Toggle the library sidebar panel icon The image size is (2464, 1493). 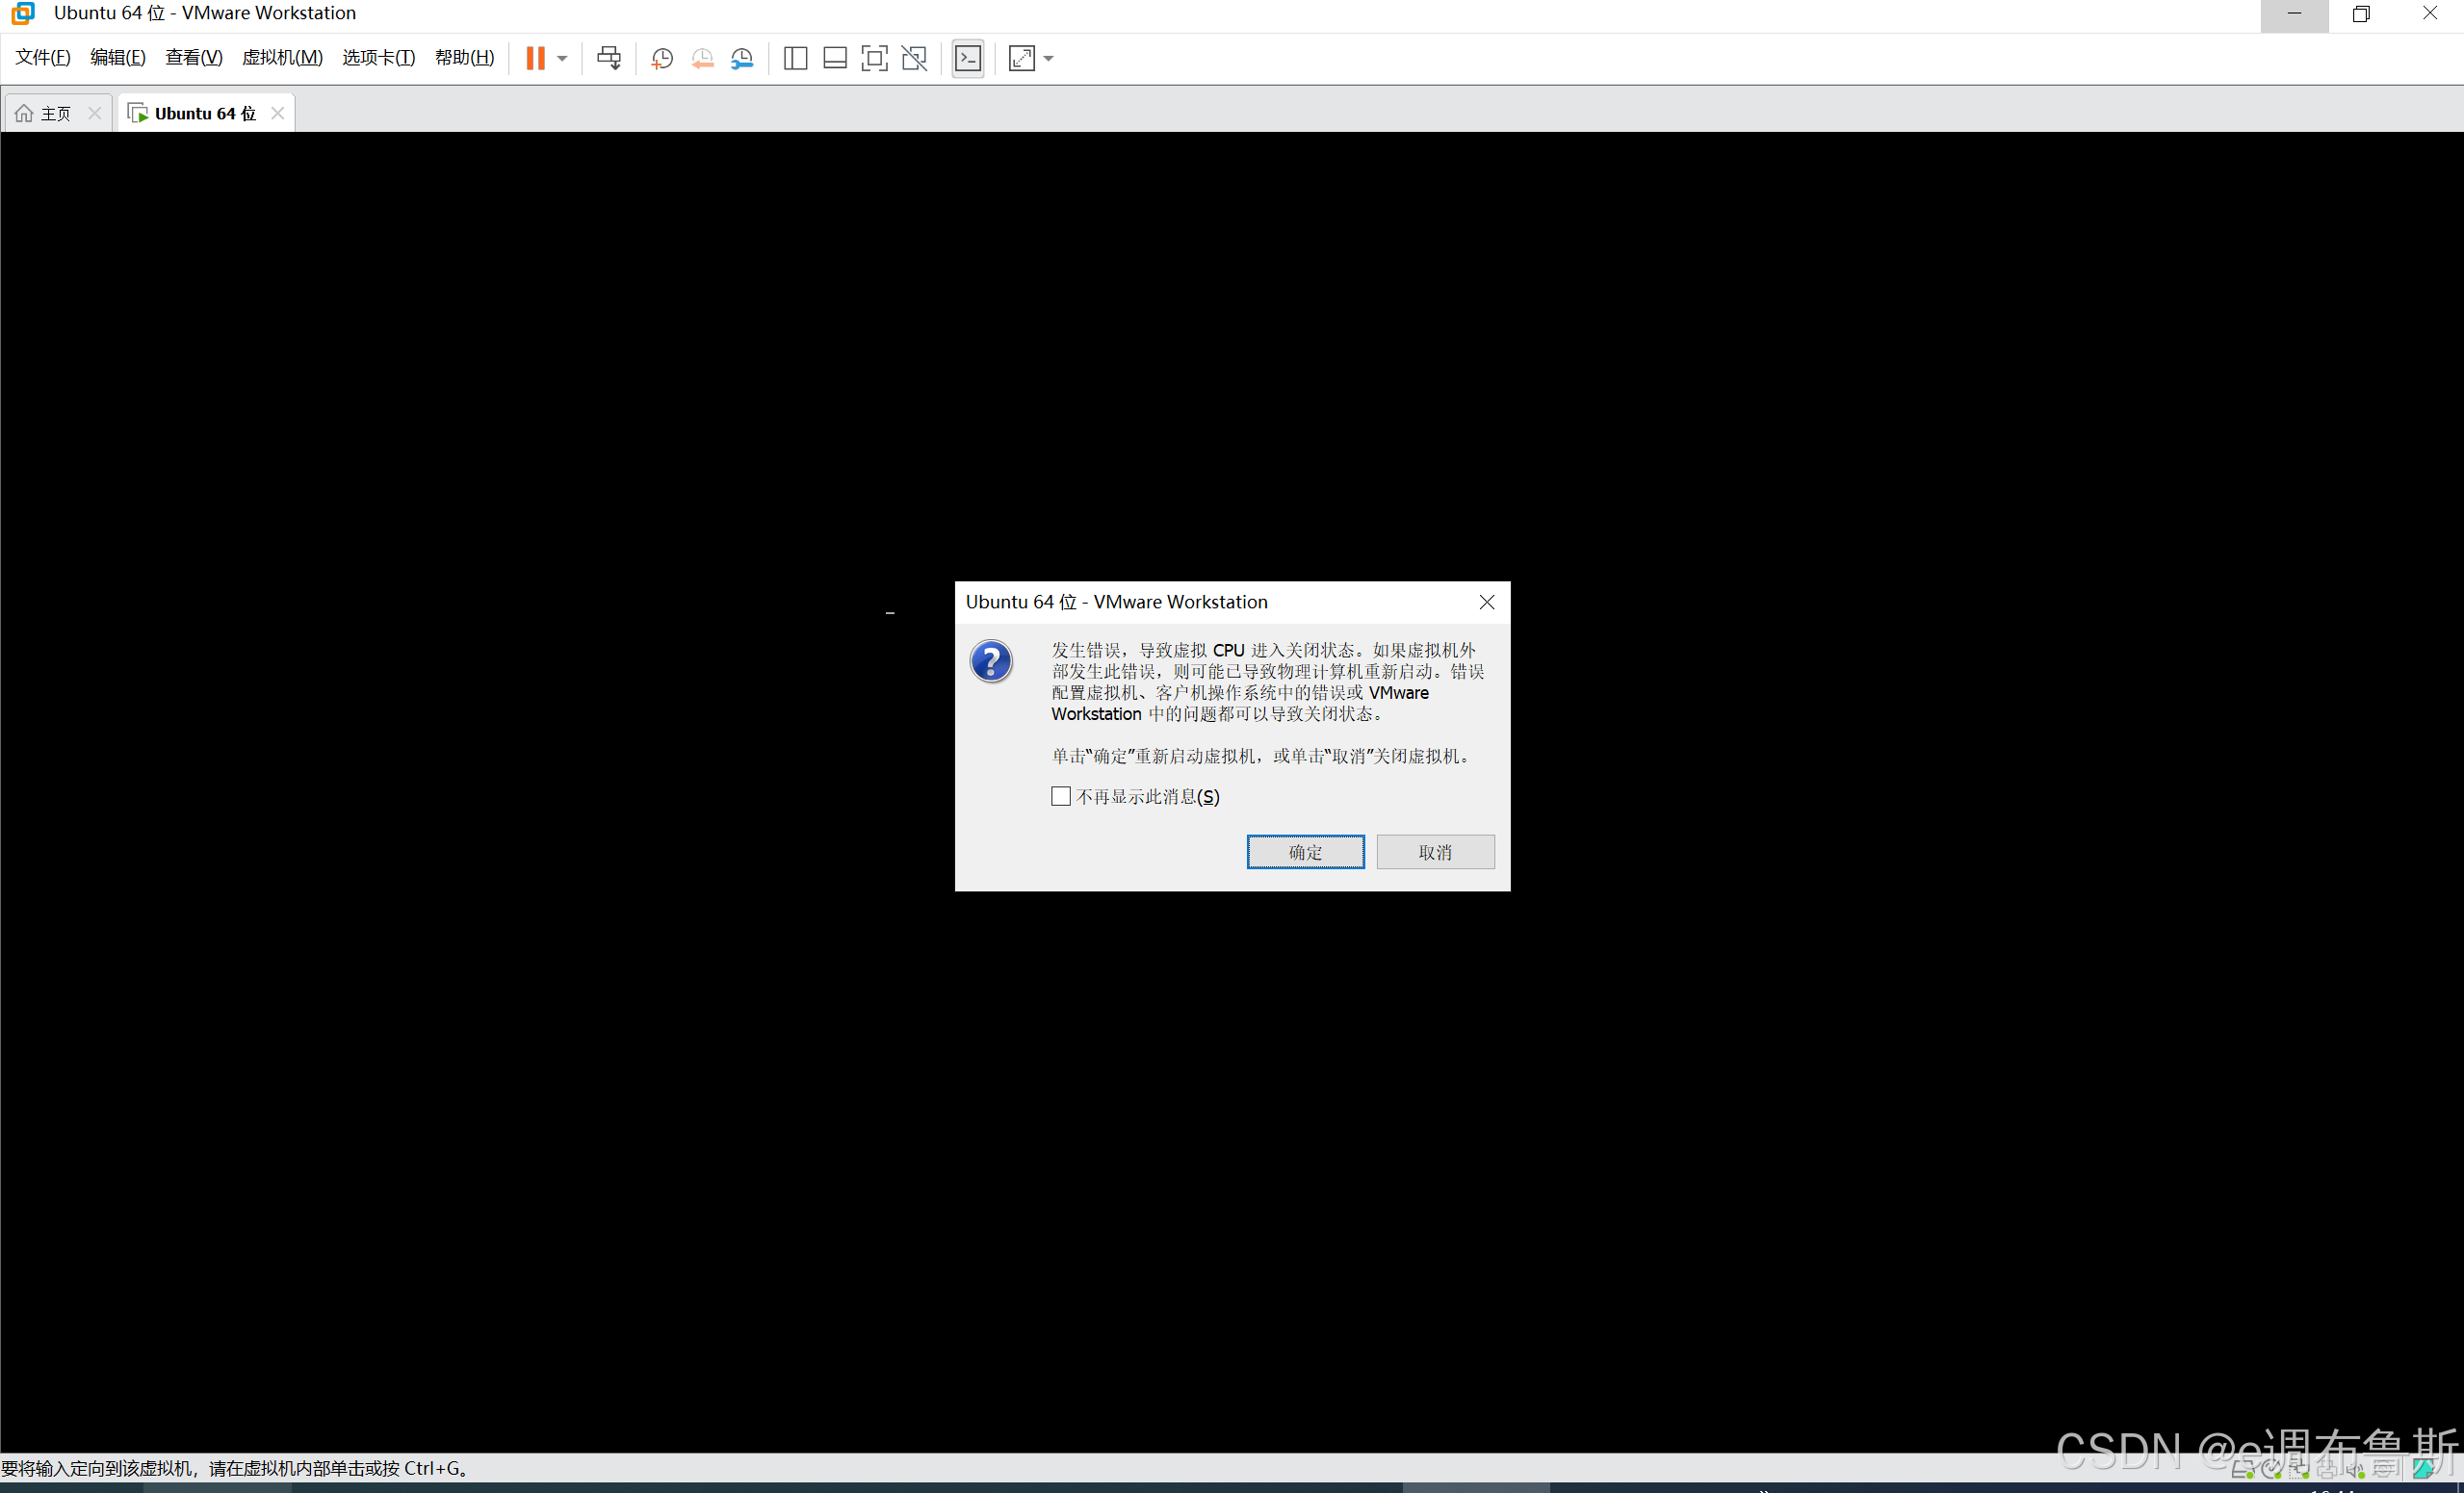(795, 58)
